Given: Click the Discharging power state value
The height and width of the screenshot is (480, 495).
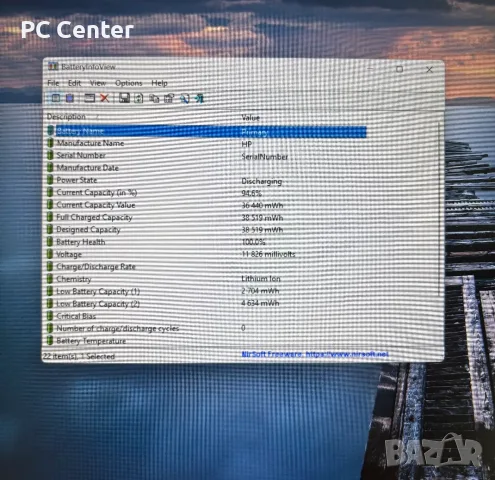Looking at the screenshot, I should click(x=262, y=181).
